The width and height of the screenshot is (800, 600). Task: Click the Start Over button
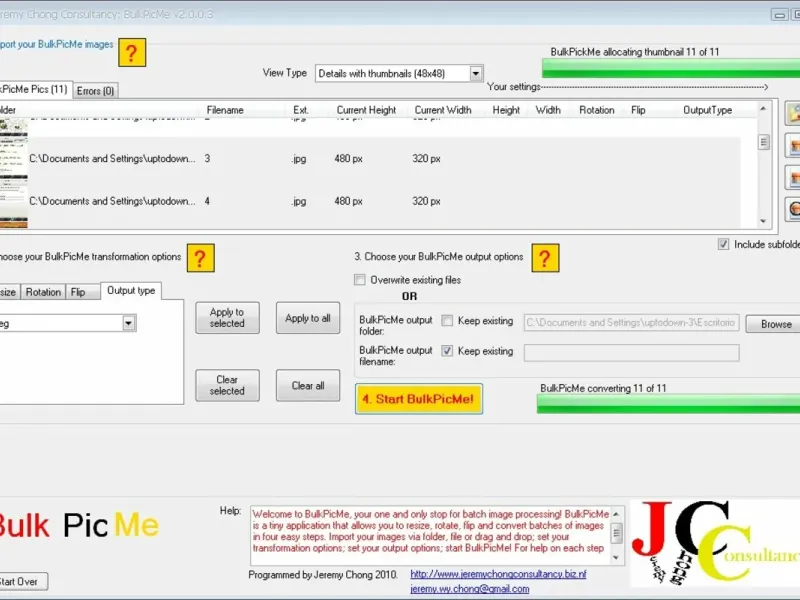[x=23, y=582]
